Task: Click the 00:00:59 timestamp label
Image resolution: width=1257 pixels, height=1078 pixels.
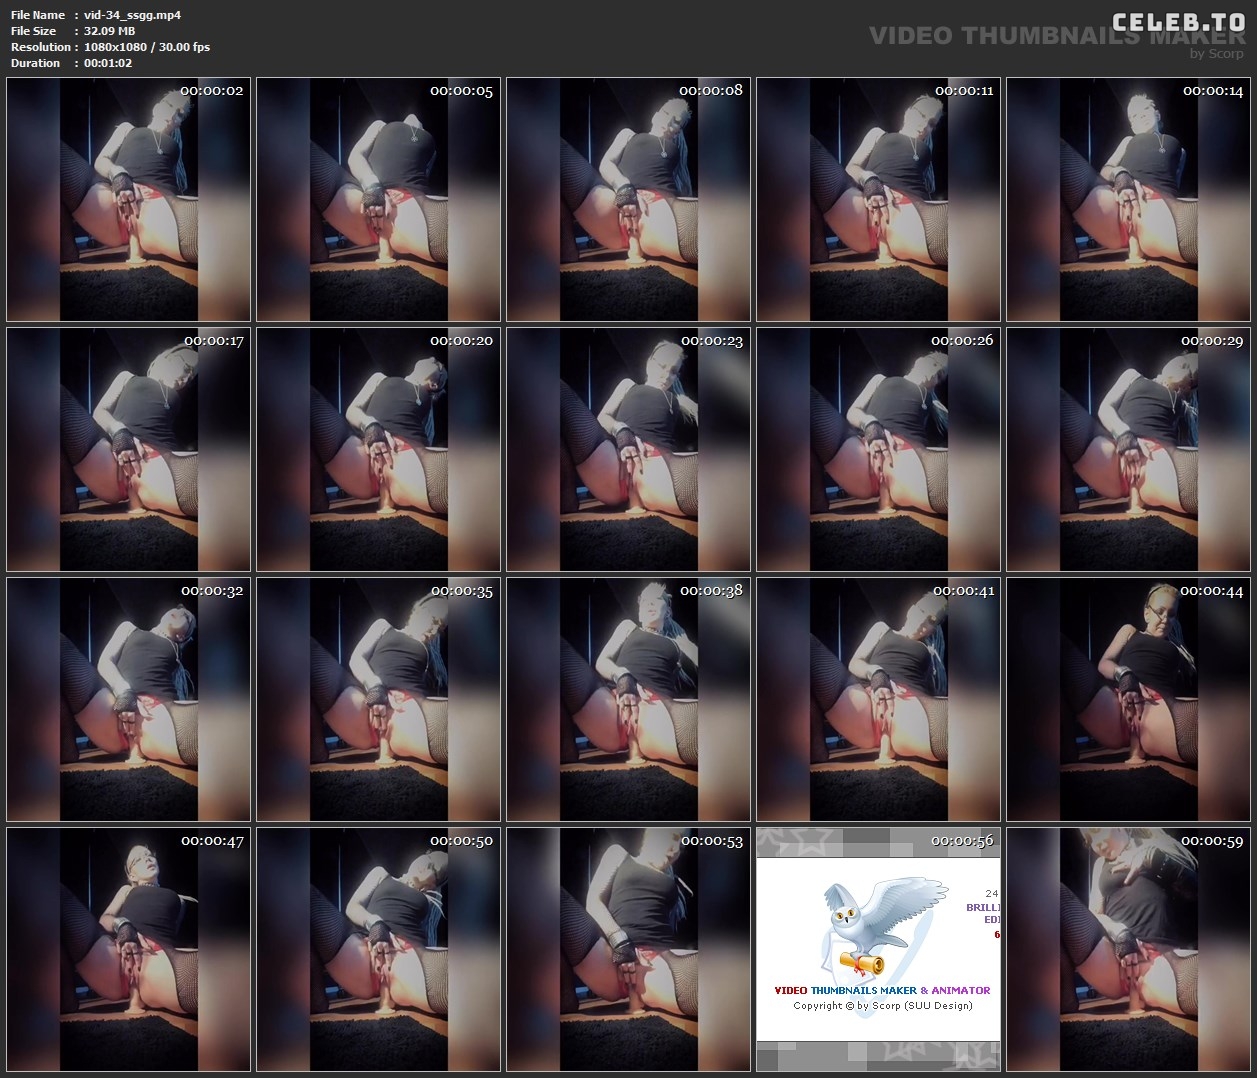Action: pyautogui.click(x=1212, y=841)
